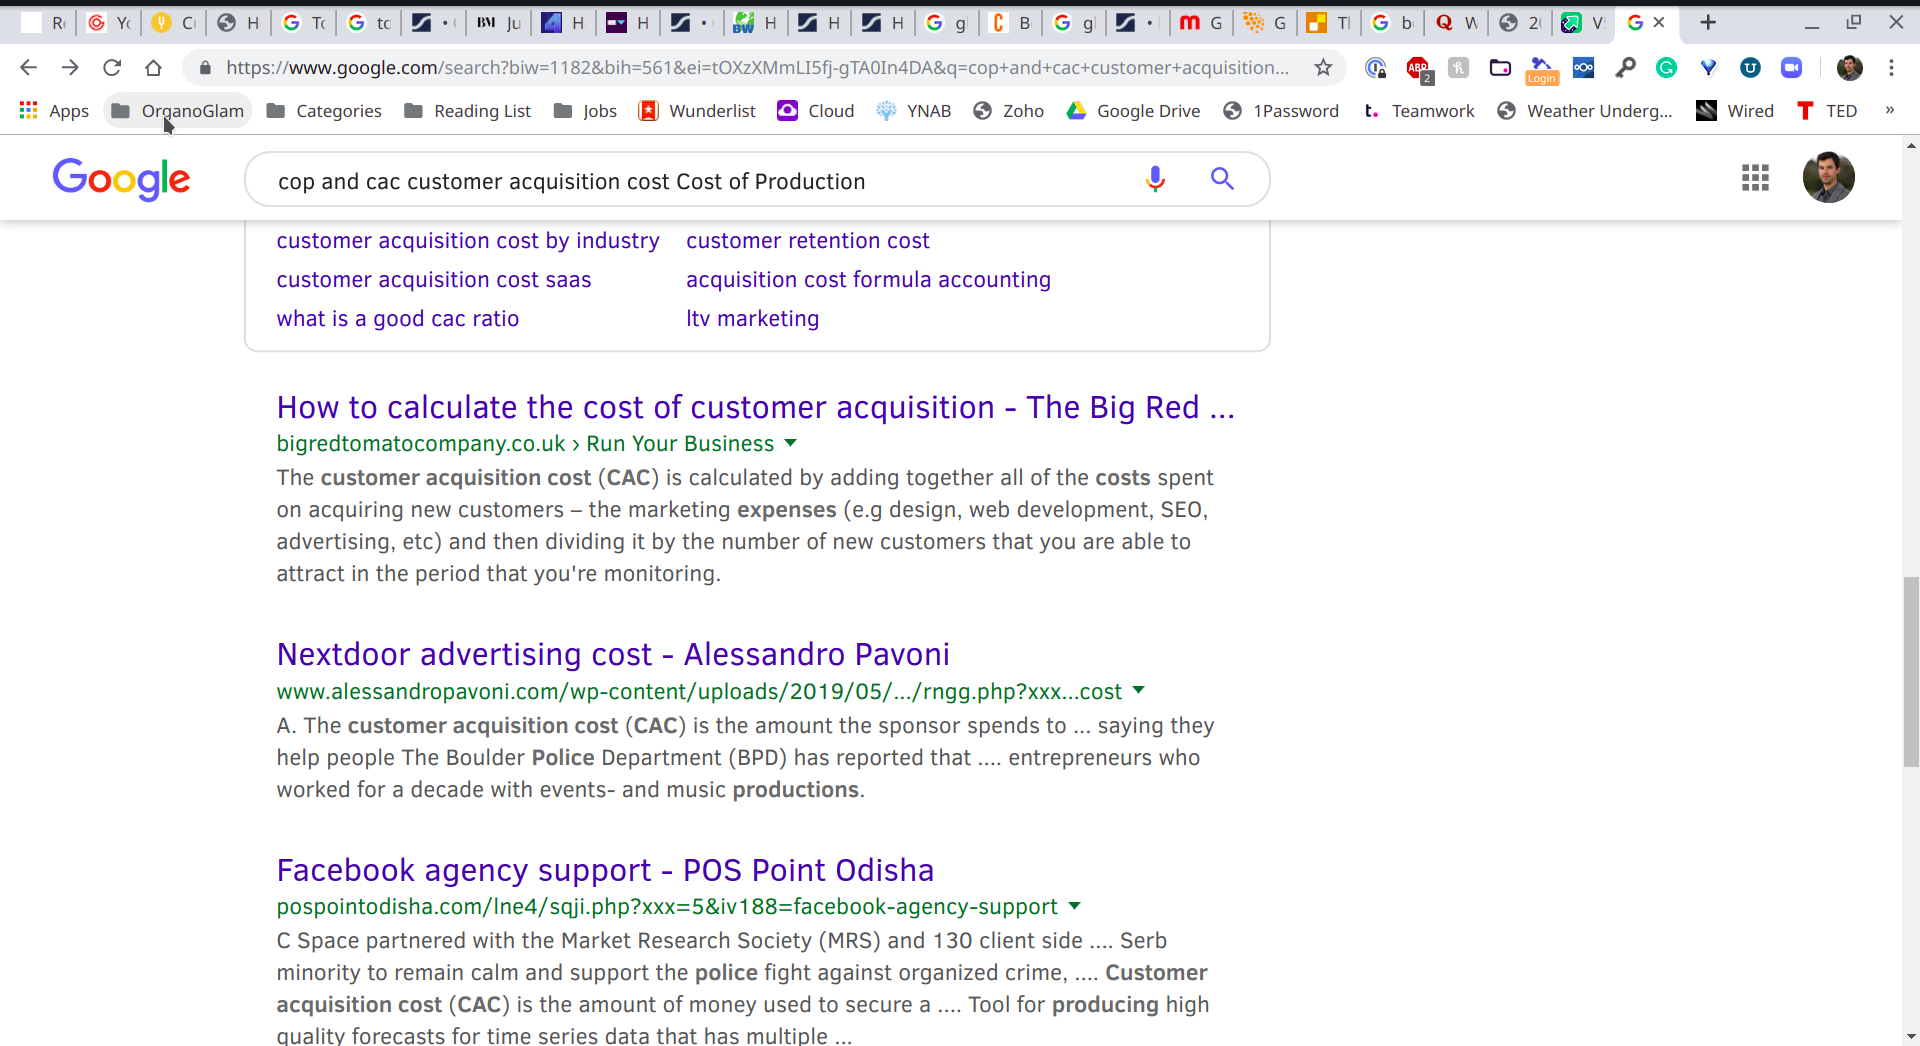The width and height of the screenshot is (1920, 1046).
Task: Open the Reading List bookmarks folder
Action: coord(467,110)
